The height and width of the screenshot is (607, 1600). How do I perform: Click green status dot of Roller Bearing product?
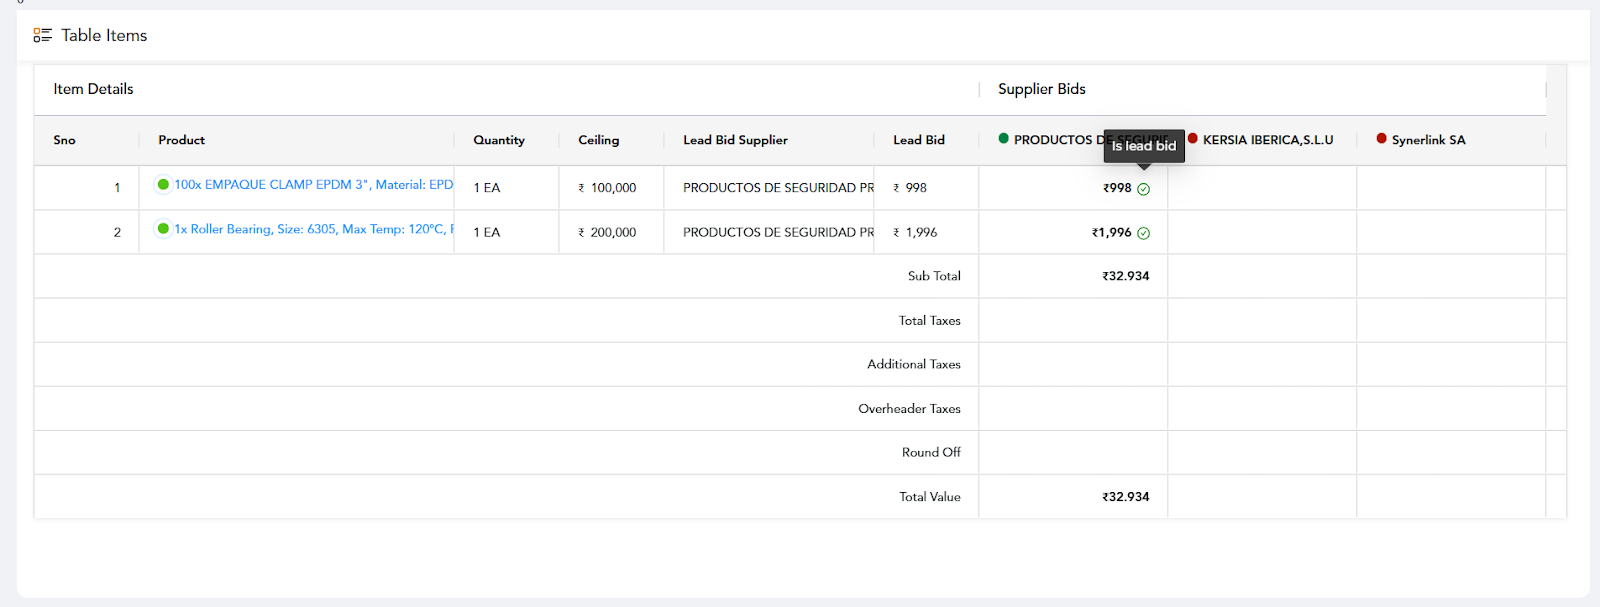click(x=163, y=228)
